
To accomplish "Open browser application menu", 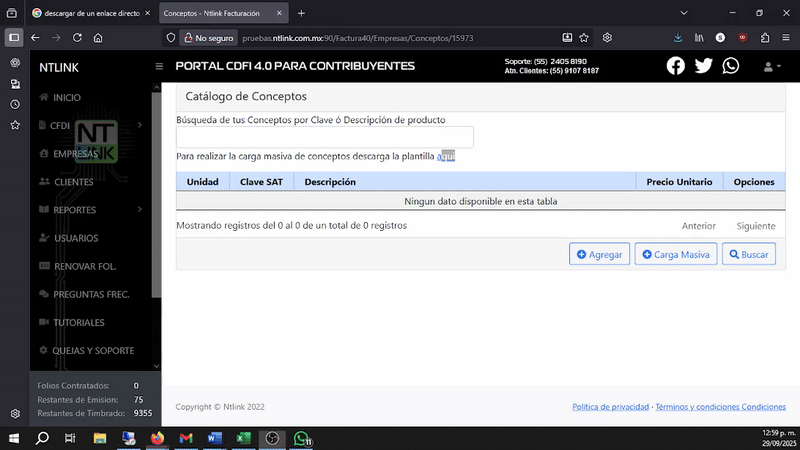I will pos(786,38).
